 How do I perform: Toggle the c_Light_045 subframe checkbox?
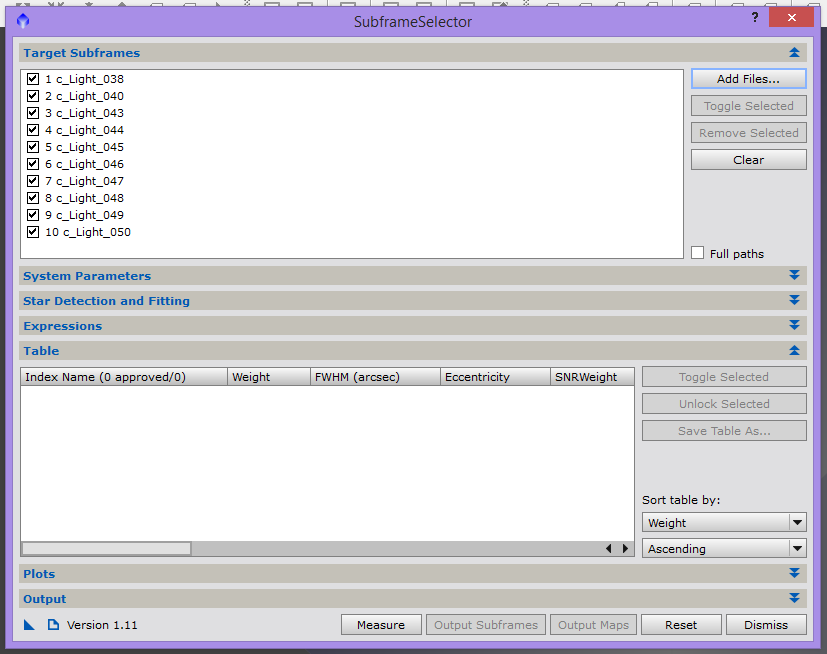coord(33,147)
